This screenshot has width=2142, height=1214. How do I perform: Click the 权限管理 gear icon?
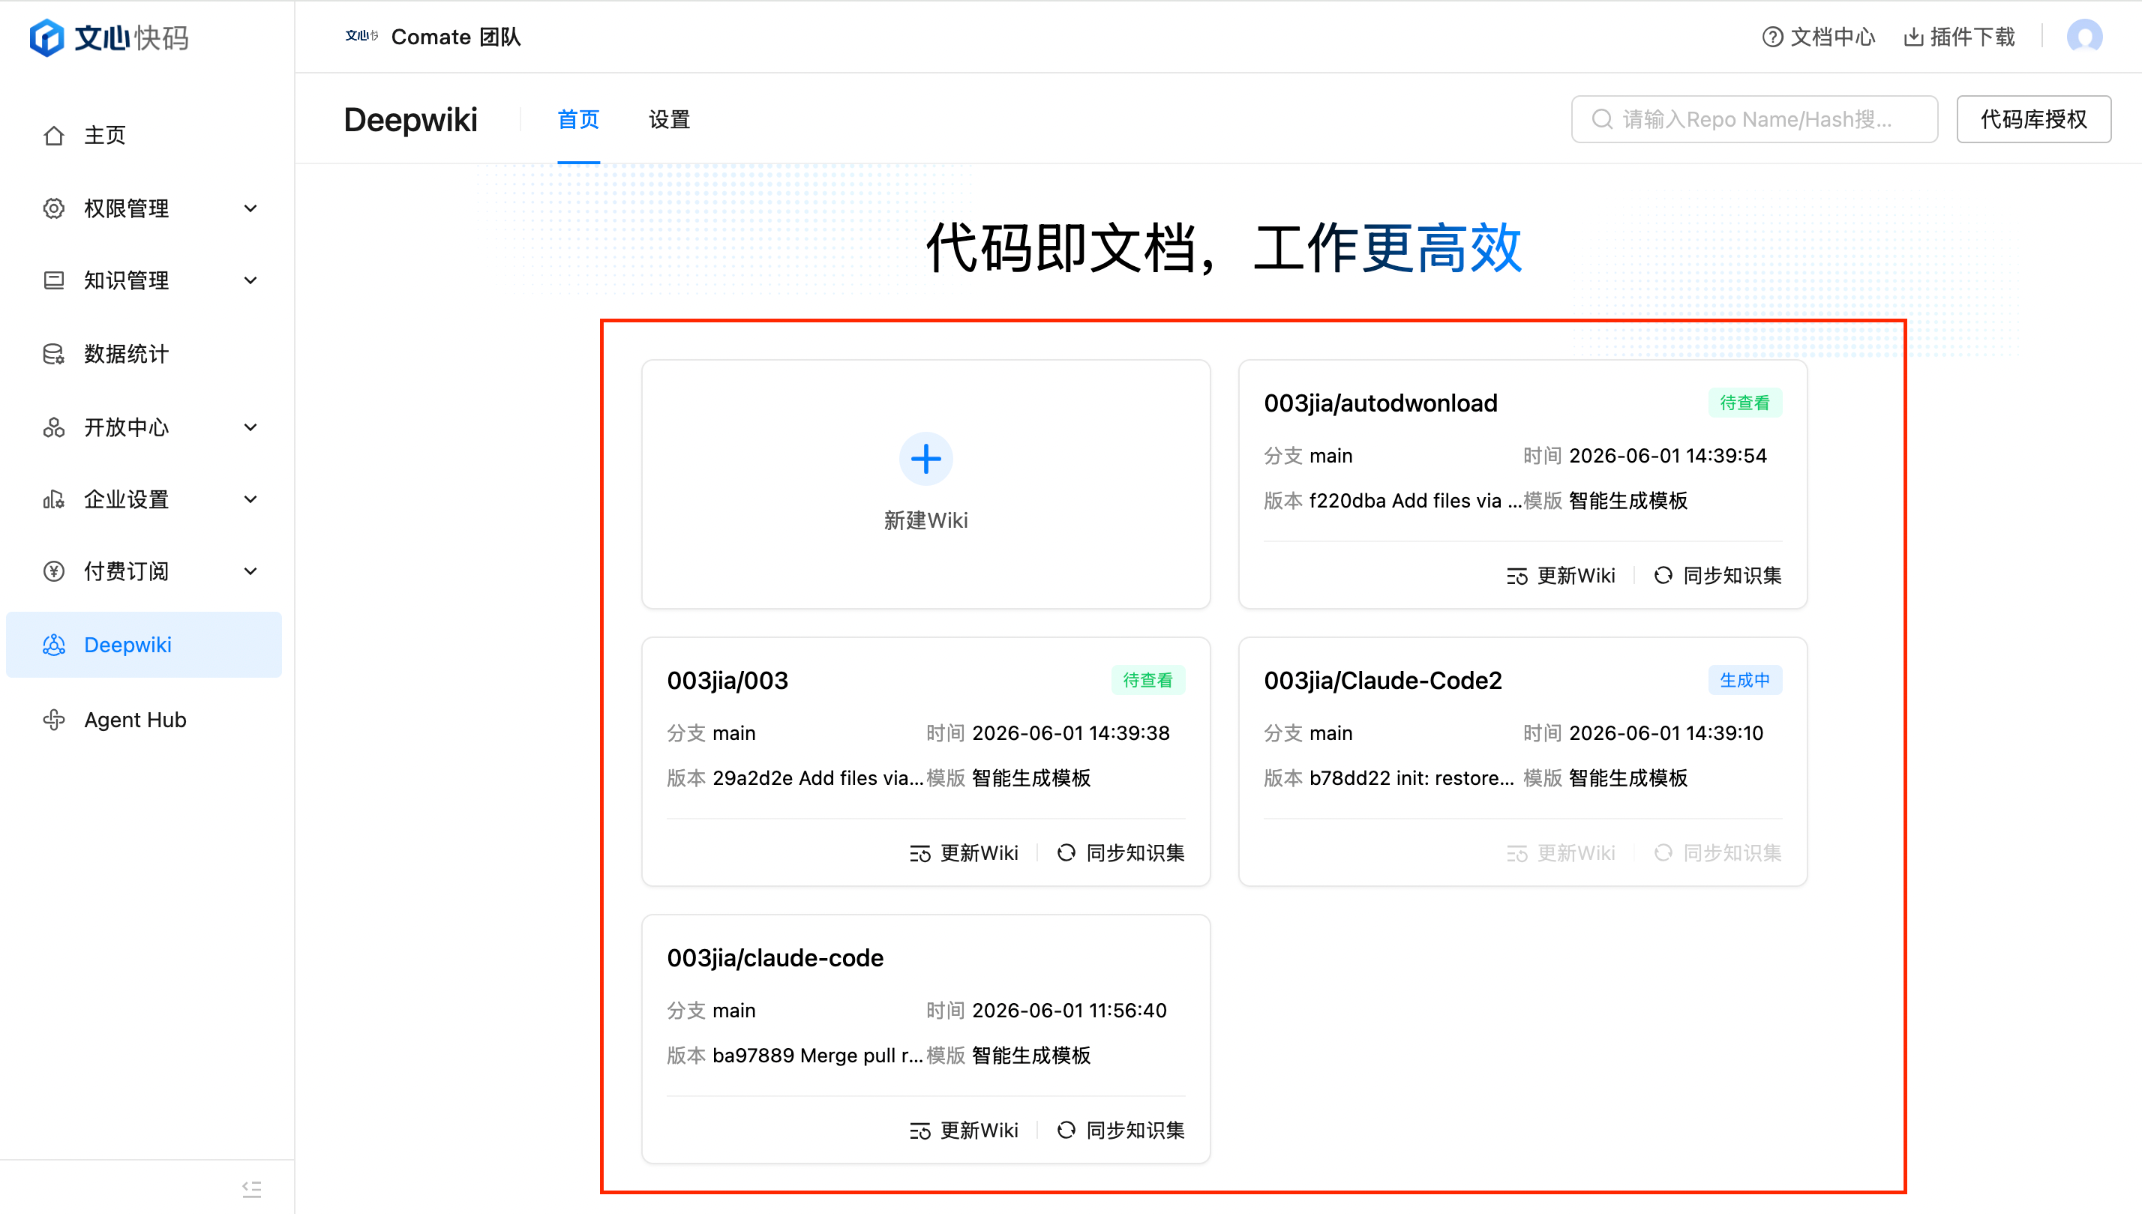pyautogui.click(x=54, y=208)
